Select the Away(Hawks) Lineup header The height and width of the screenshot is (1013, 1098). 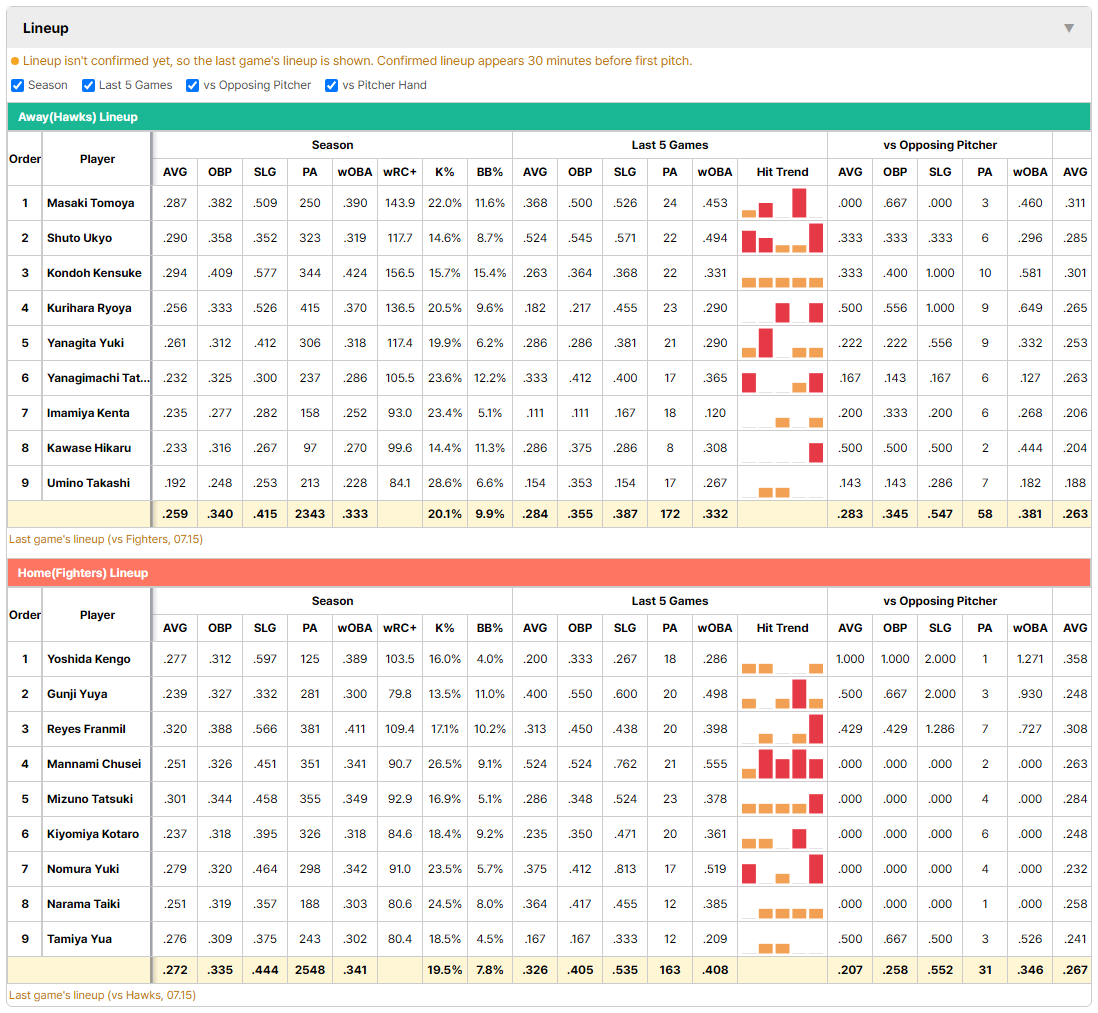tap(549, 117)
